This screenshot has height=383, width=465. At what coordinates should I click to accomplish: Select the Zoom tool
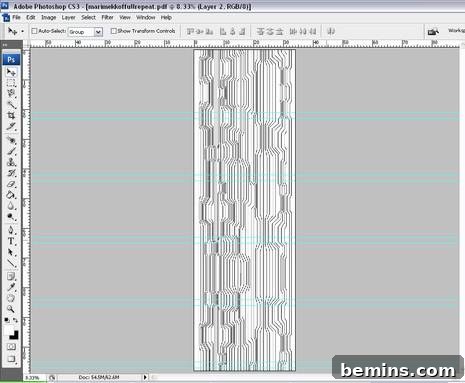click(11, 309)
